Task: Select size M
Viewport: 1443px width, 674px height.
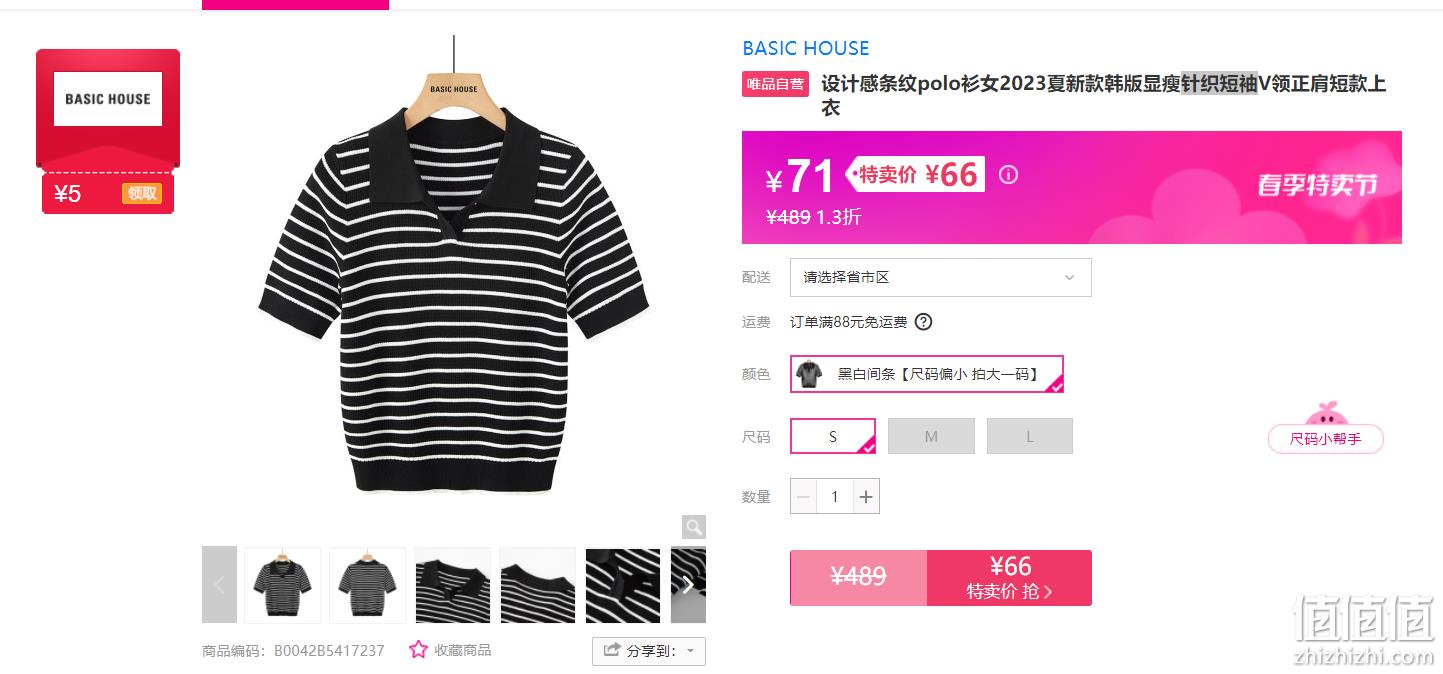Action: click(x=931, y=436)
